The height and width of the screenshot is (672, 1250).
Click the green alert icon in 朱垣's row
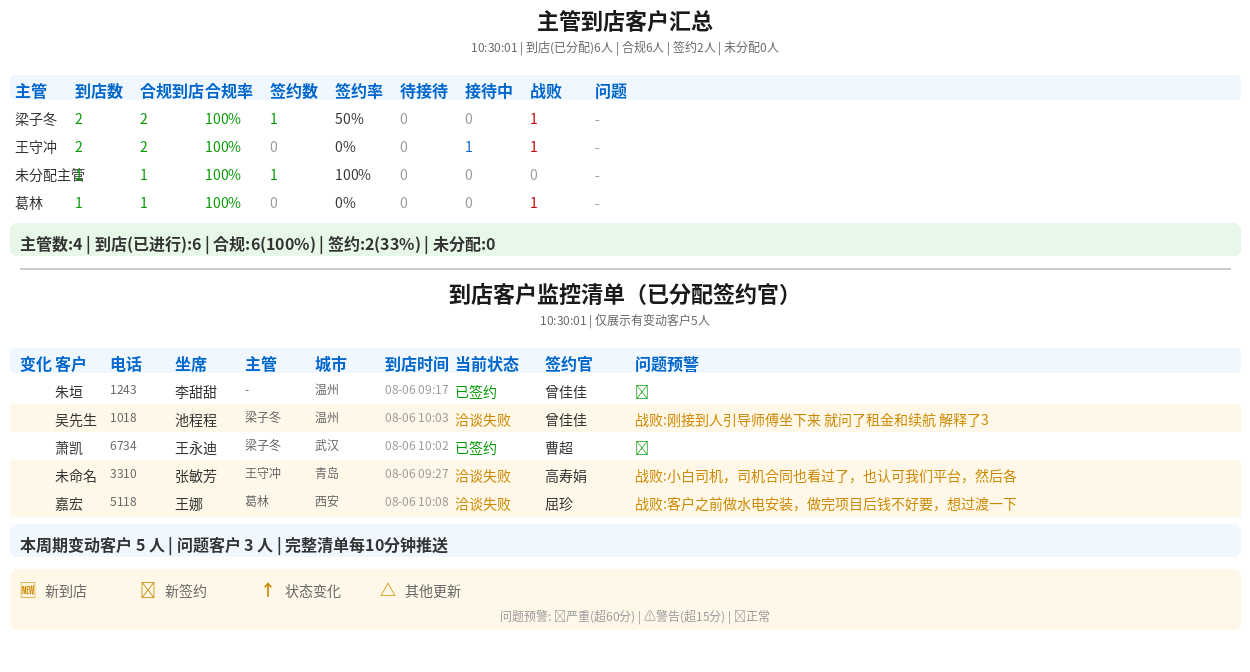point(642,392)
